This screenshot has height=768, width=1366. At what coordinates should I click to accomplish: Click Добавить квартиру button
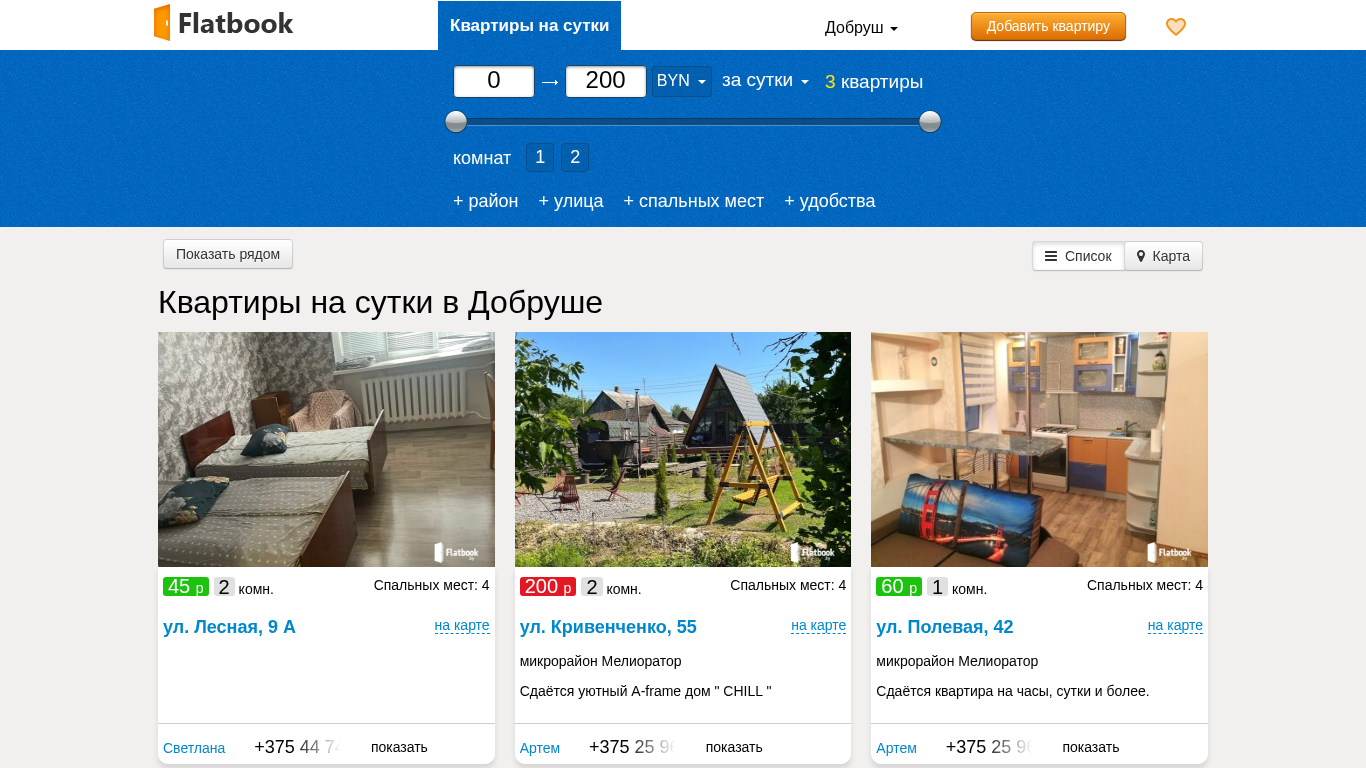[1047, 26]
